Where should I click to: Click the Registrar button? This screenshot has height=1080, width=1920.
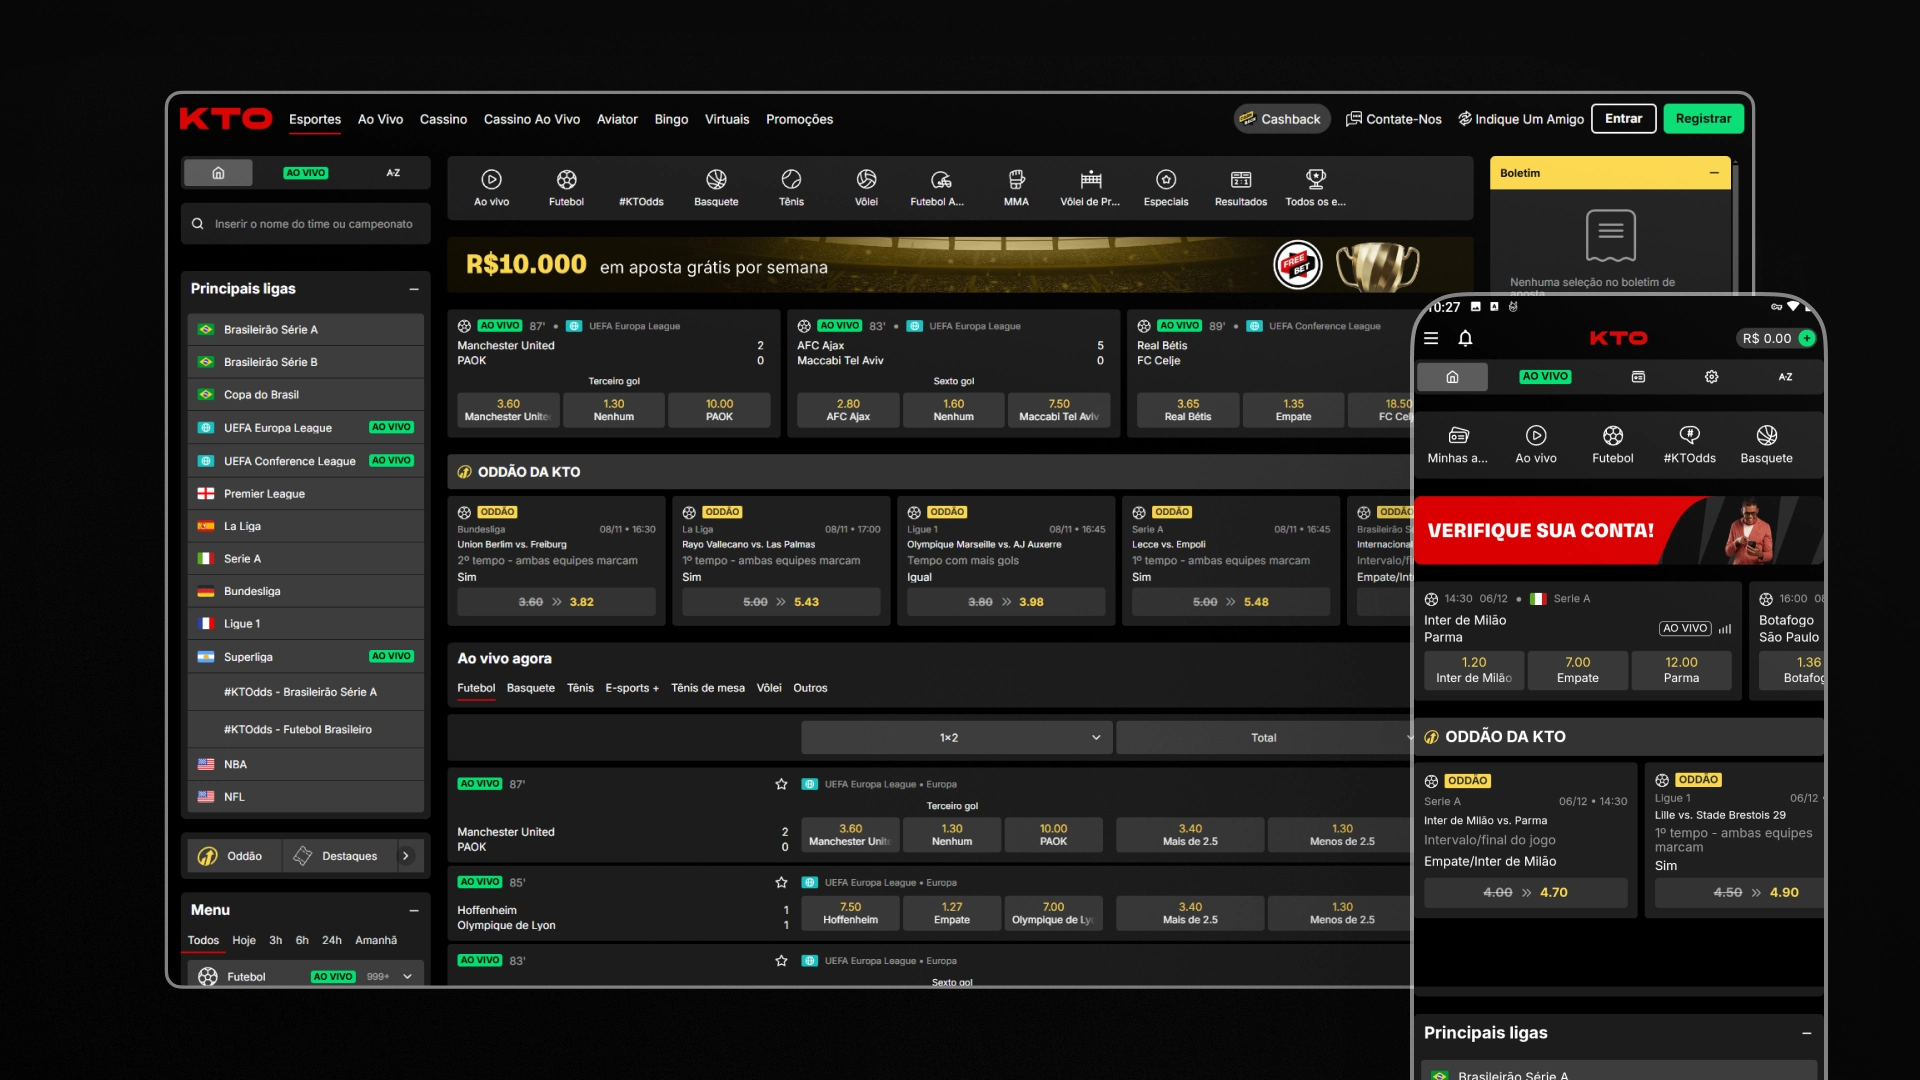(x=1703, y=119)
